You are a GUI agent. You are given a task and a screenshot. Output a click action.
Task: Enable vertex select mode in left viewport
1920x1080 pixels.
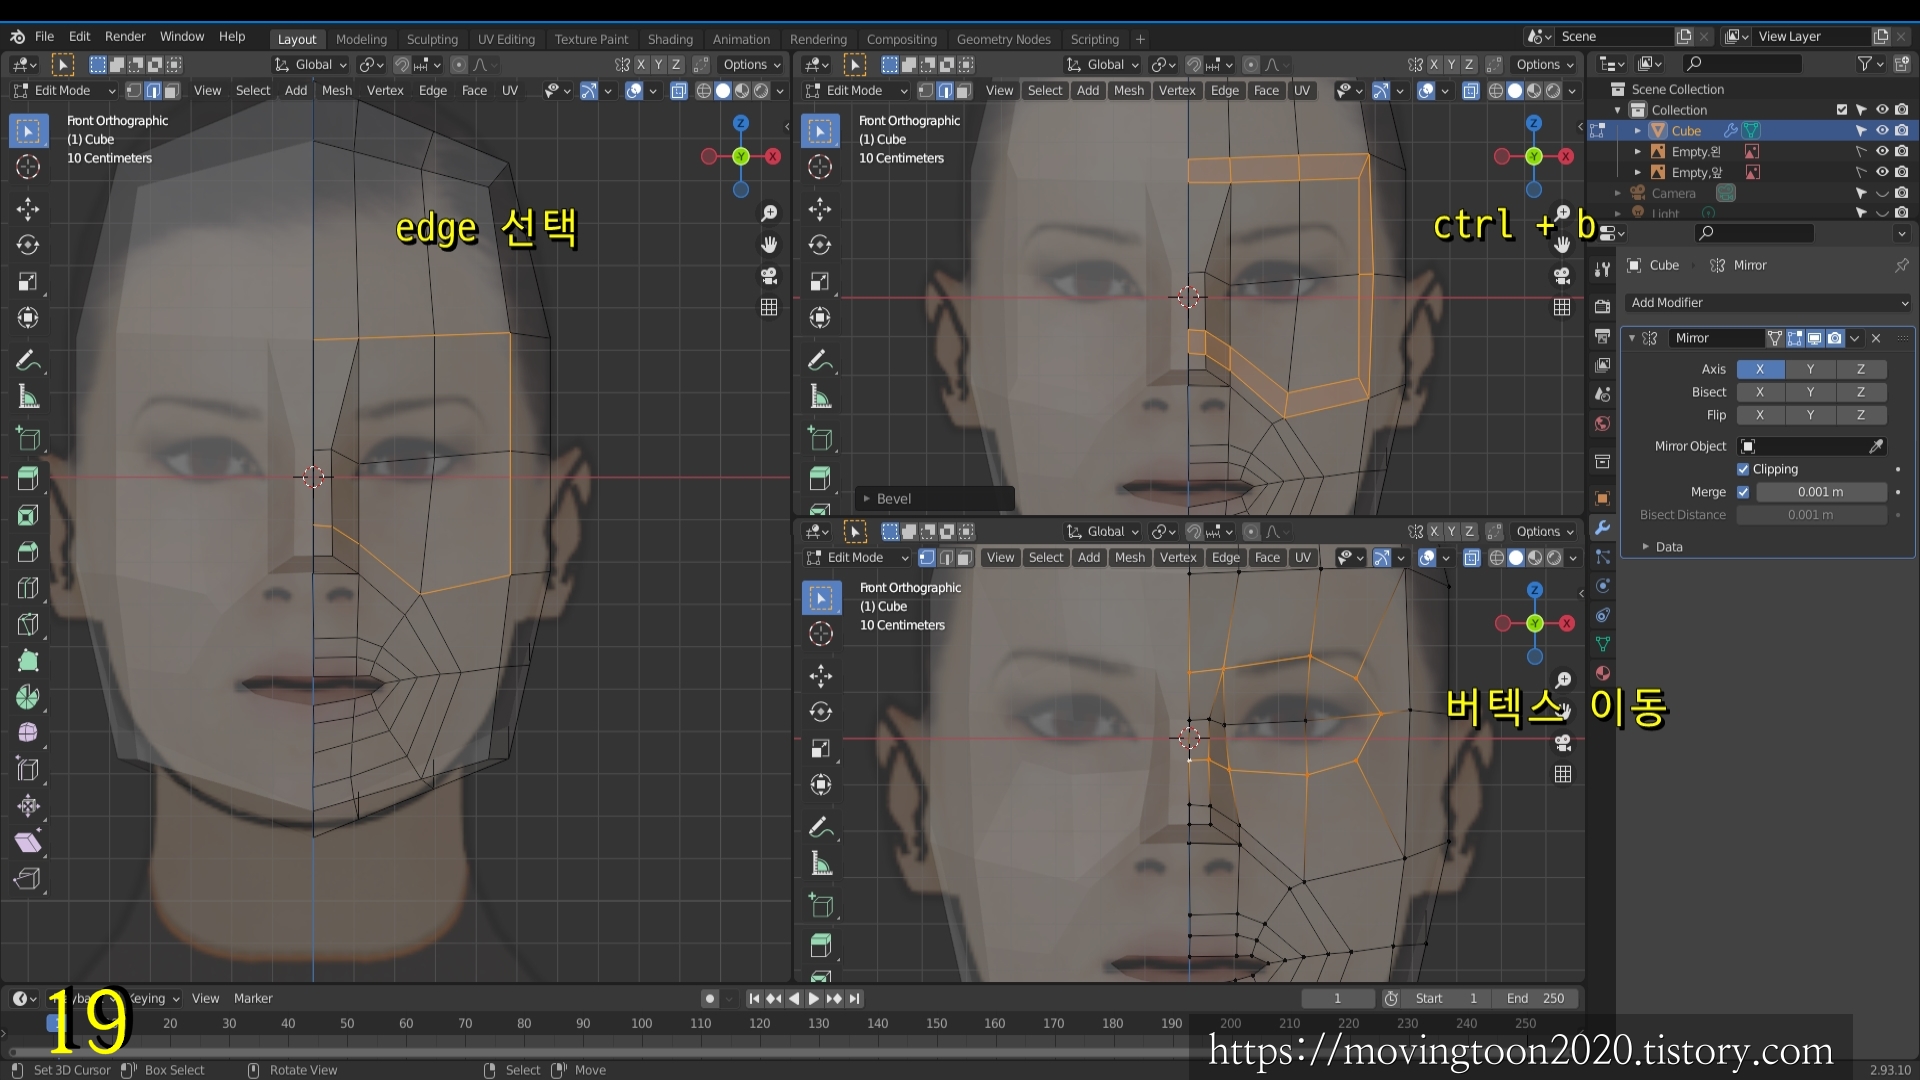click(134, 91)
